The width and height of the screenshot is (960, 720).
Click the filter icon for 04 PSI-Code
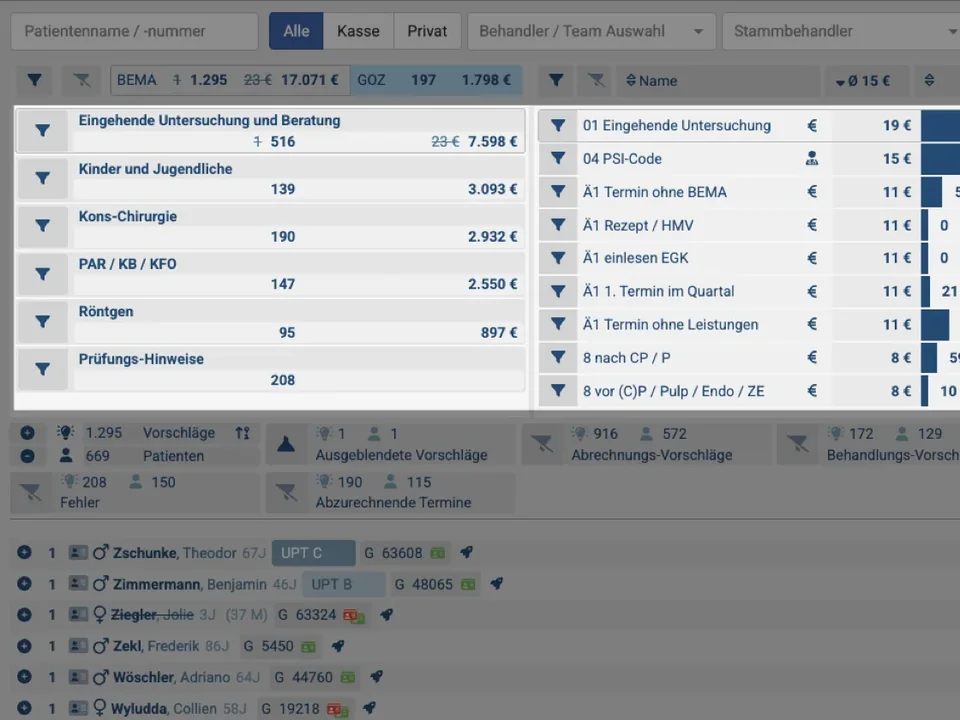[558, 159]
